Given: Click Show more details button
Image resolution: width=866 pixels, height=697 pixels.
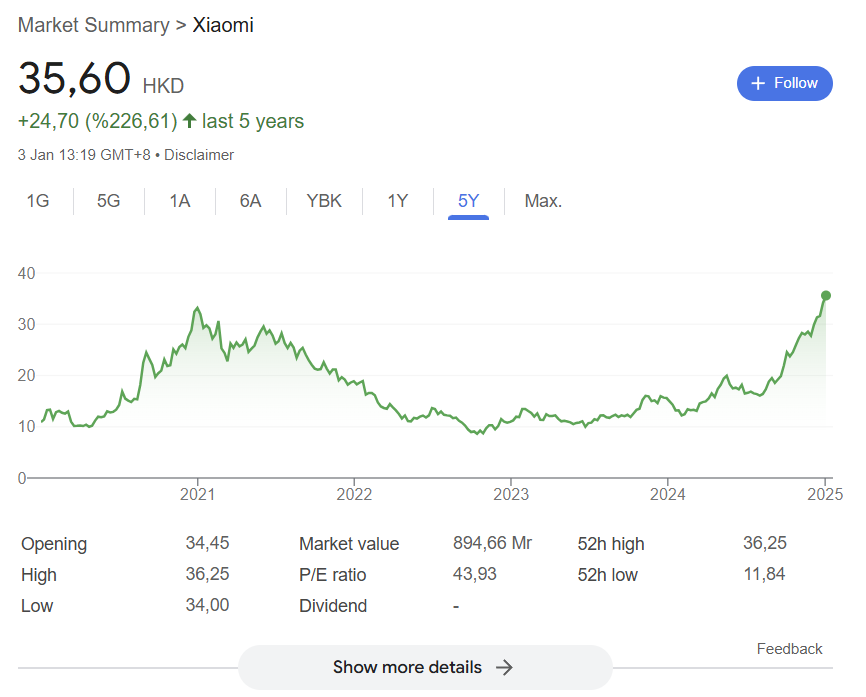Looking at the screenshot, I should pos(425,667).
